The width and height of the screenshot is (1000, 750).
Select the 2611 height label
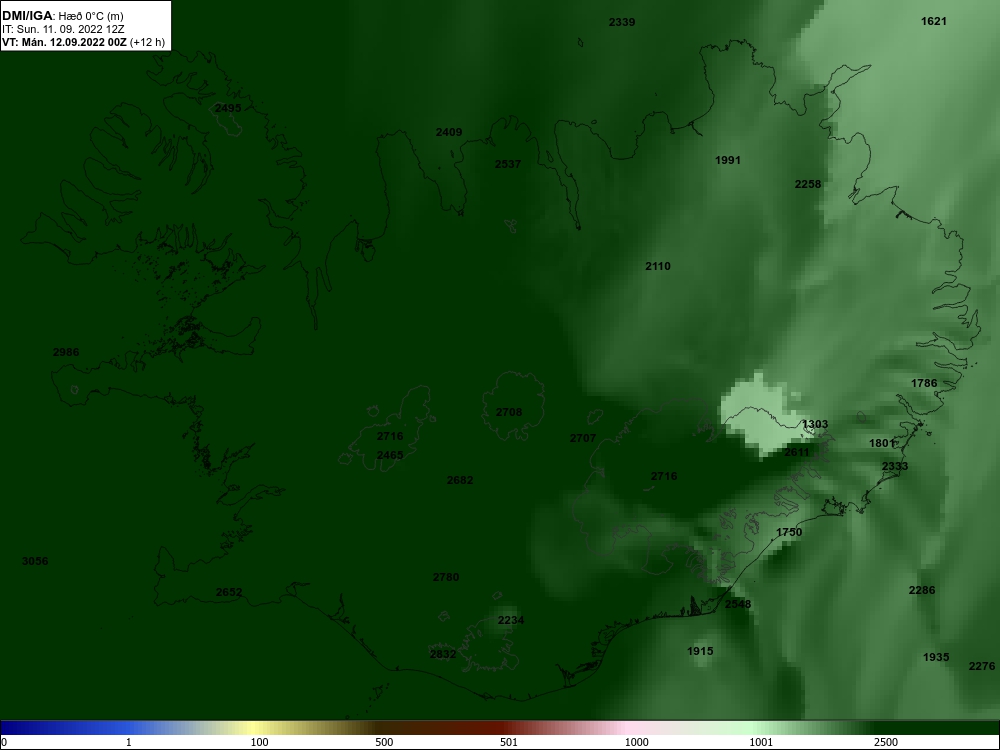click(797, 452)
